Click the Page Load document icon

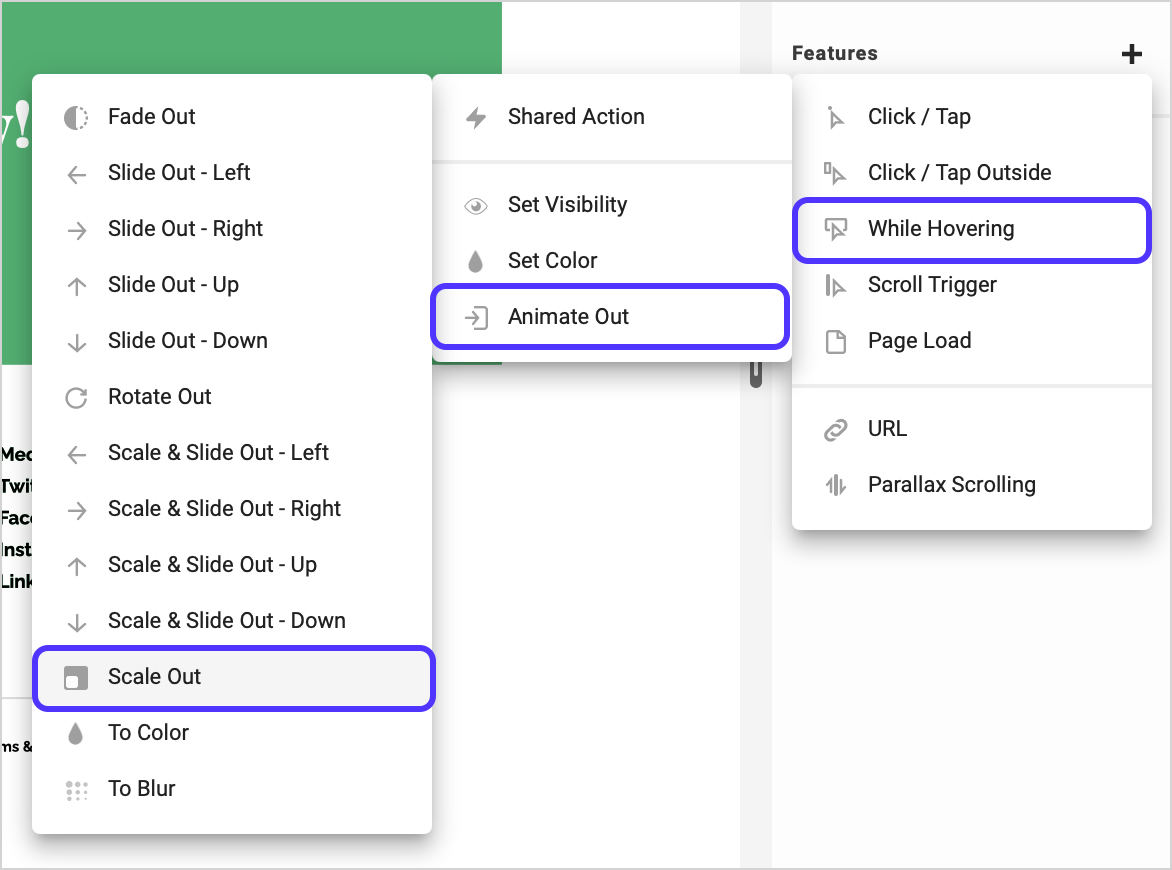[x=835, y=341]
